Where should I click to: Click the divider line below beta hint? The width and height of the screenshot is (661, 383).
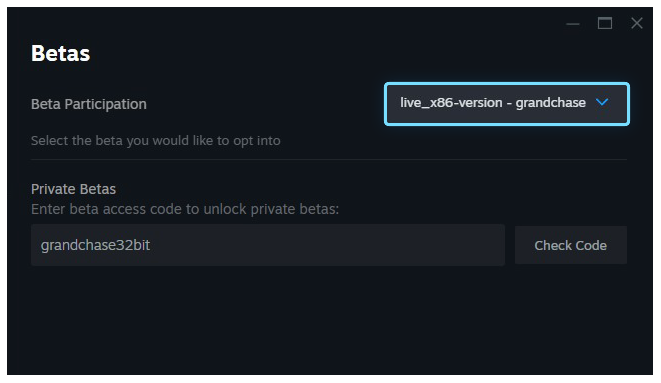pyautogui.click(x=329, y=159)
